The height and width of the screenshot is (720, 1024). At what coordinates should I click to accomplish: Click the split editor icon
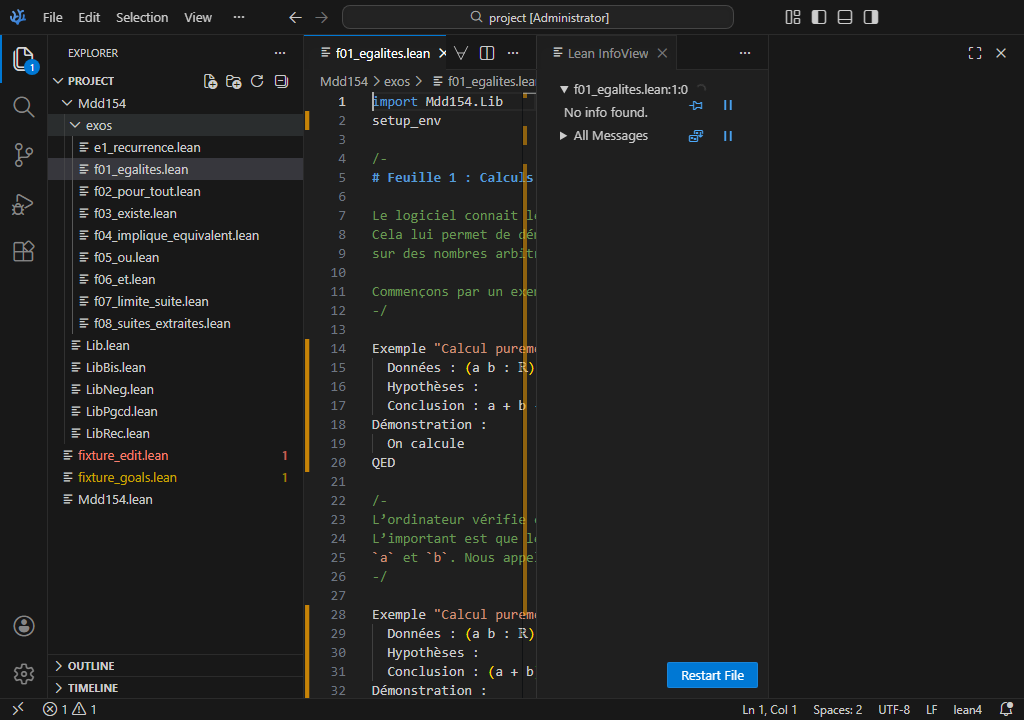pyautogui.click(x=487, y=53)
